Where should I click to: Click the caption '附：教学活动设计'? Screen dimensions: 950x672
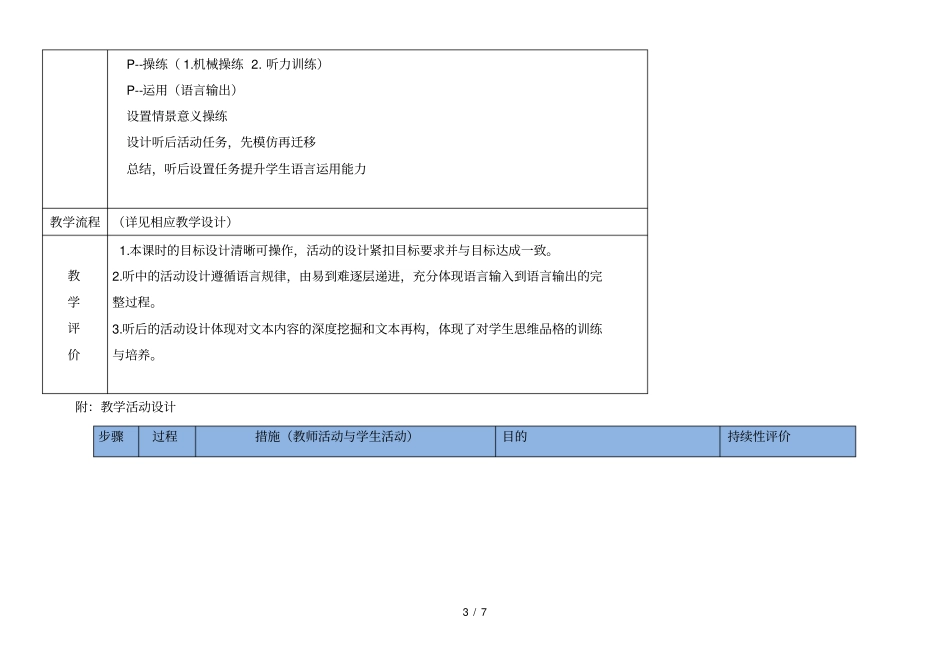(125, 407)
